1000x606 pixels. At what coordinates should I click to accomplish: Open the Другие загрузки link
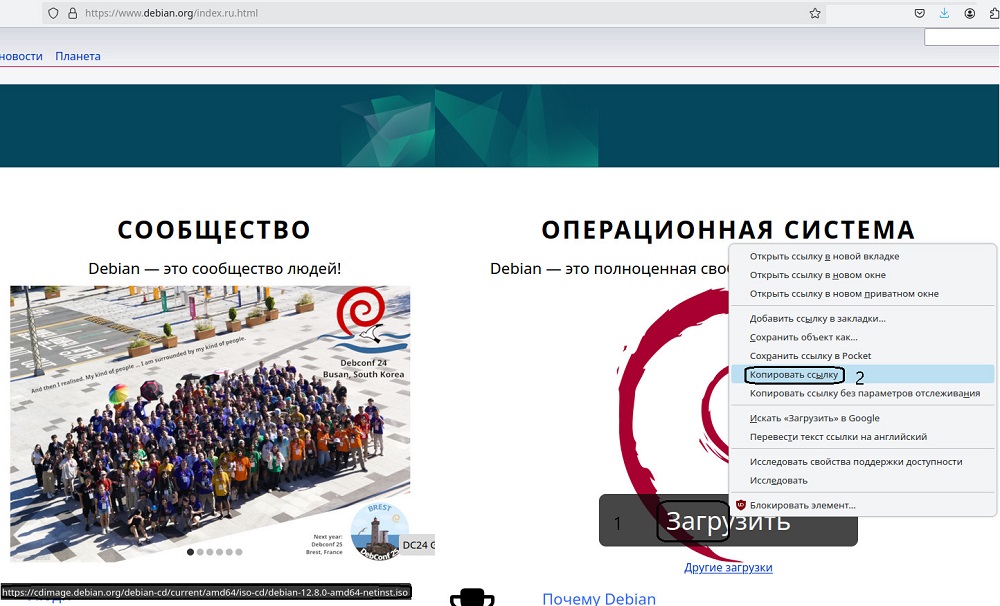click(728, 567)
